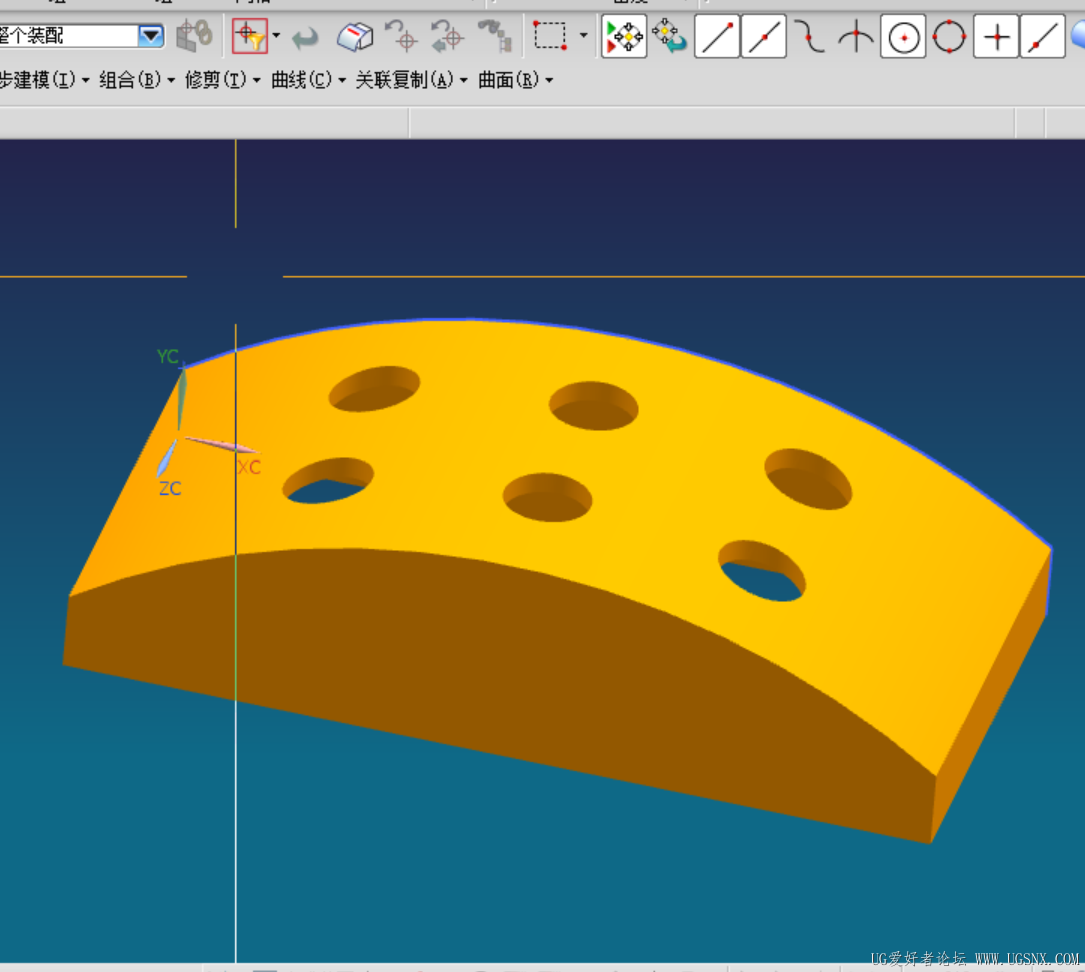Click the rectangle selection marquee icon
Viewport: 1085px width, 972px height.
pyautogui.click(x=549, y=37)
